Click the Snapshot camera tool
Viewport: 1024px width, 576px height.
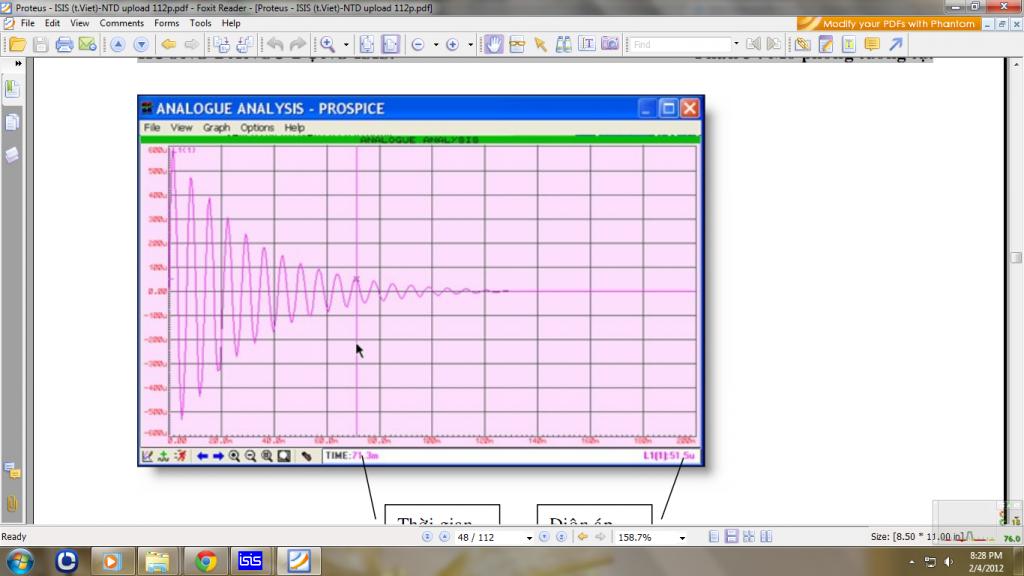coord(609,44)
